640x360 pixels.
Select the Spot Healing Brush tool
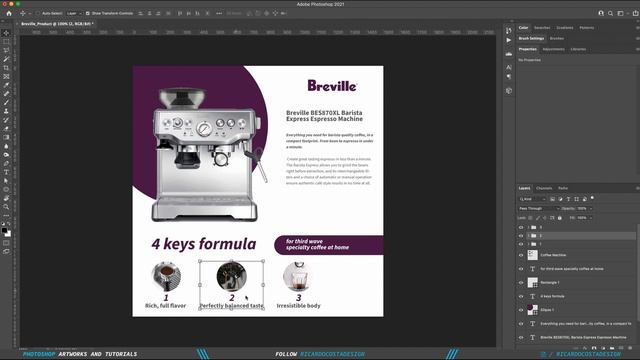point(6,94)
